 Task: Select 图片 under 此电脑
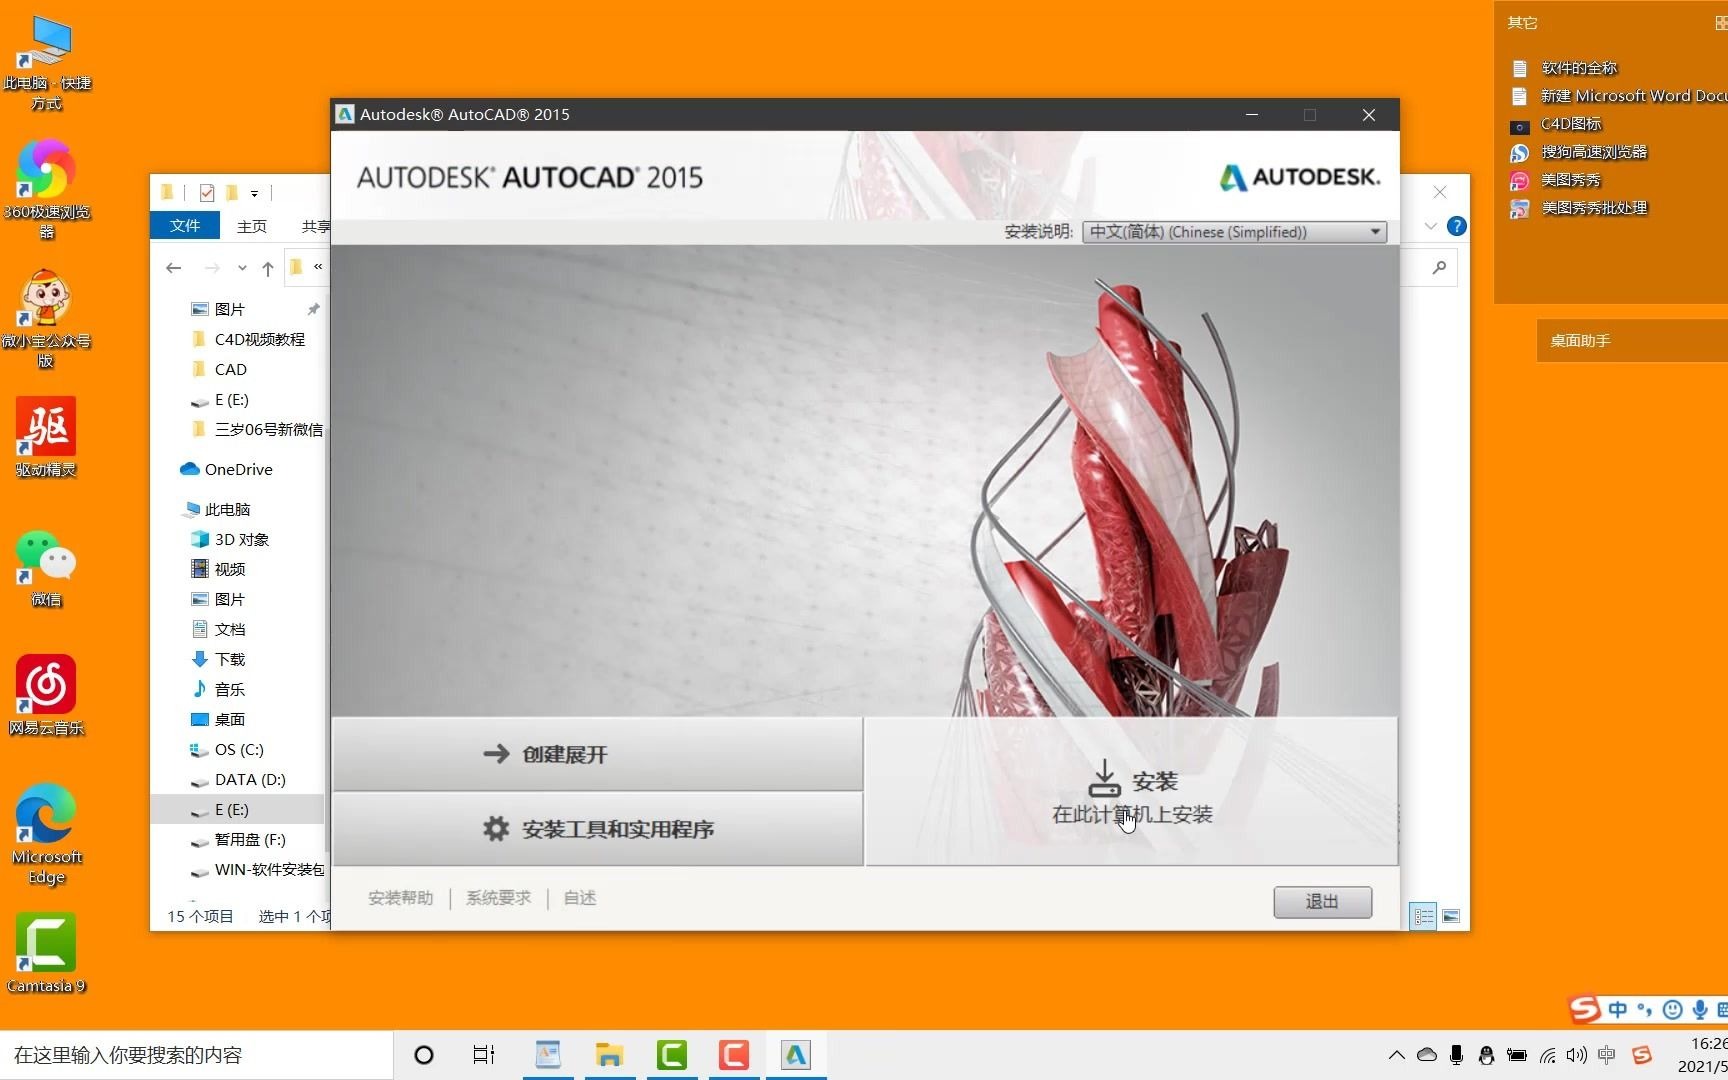pyautogui.click(x=229, y=600)
